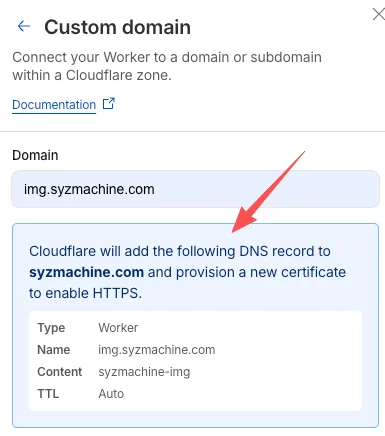The height and width of the screenshot is (436, 385).
Task: Select the Type value Worker
Action: click(x=118, y=328)
